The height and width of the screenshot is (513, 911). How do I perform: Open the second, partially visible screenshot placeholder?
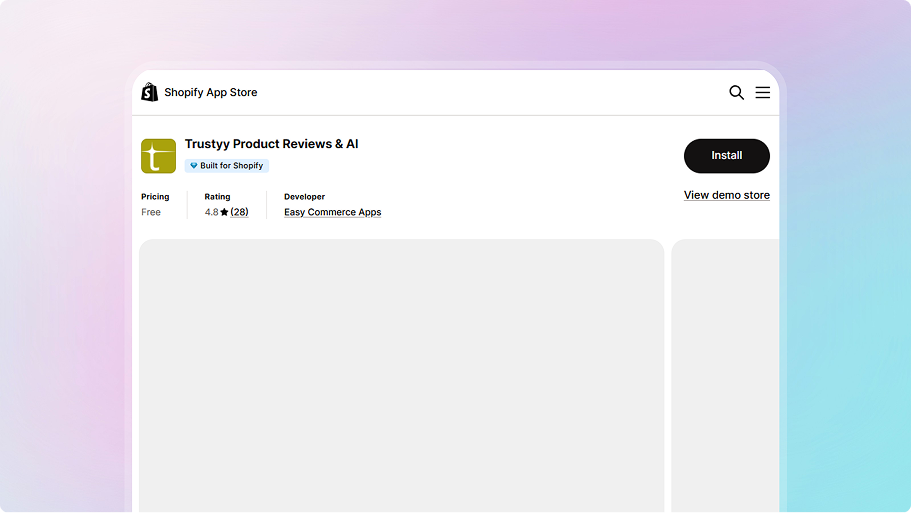pyautogui.click(x=725, y=375)
